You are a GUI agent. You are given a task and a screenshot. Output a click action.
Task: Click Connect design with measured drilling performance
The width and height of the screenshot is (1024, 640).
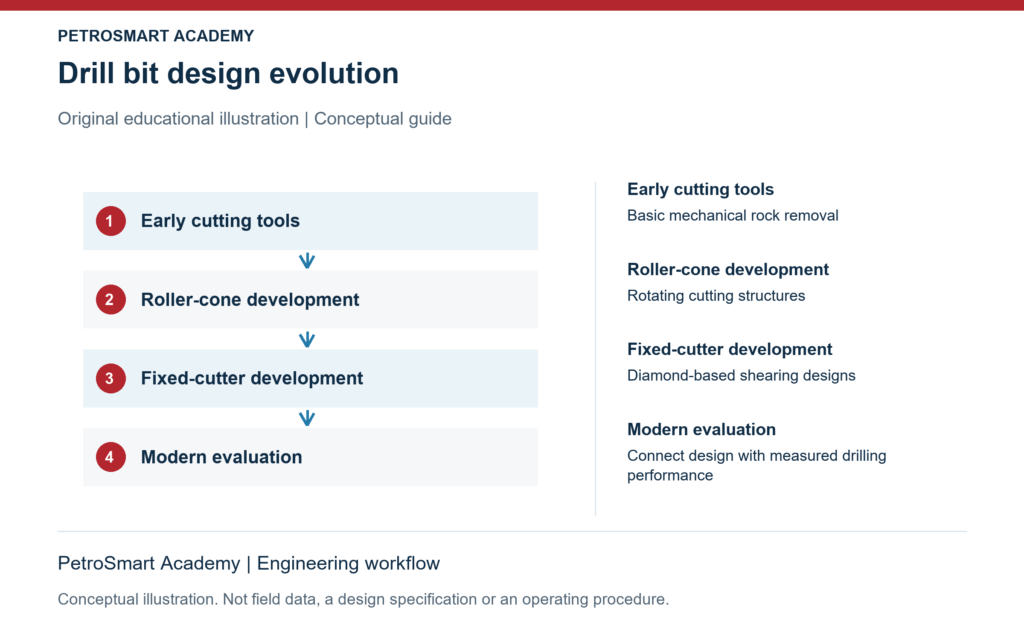coord(756,466)
